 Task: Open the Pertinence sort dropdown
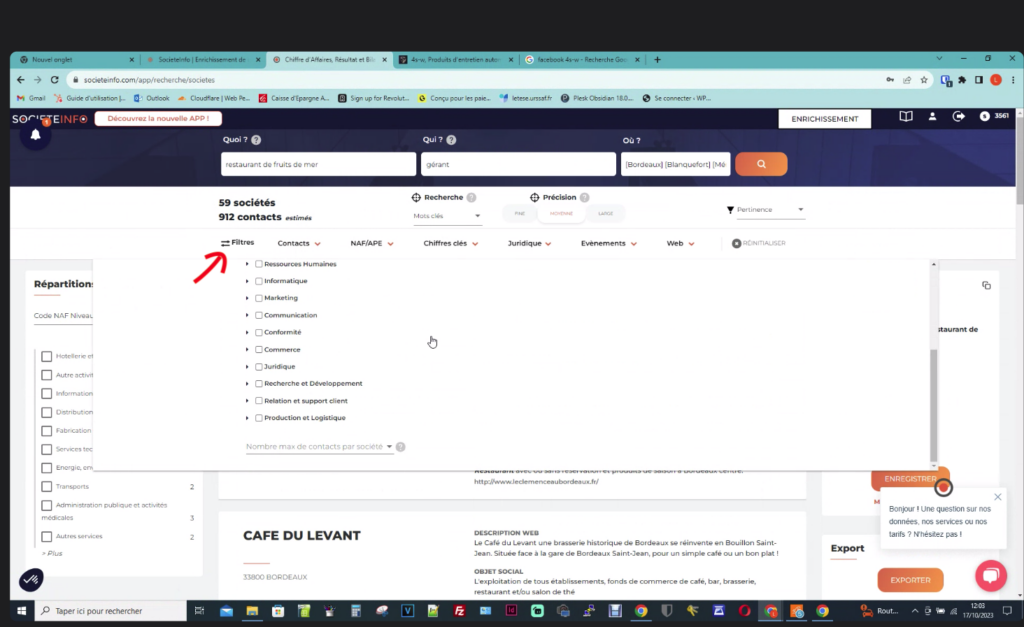coord(765,210)
